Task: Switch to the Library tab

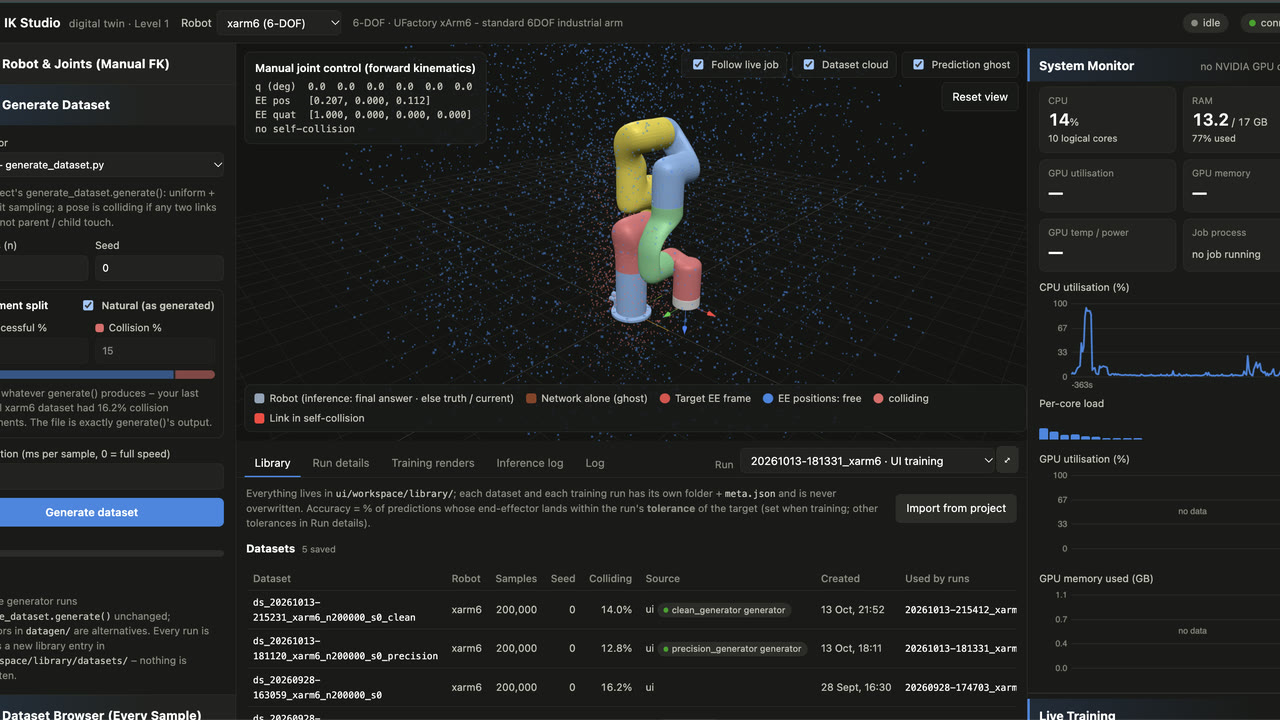Action: click(x=272, y=463)
